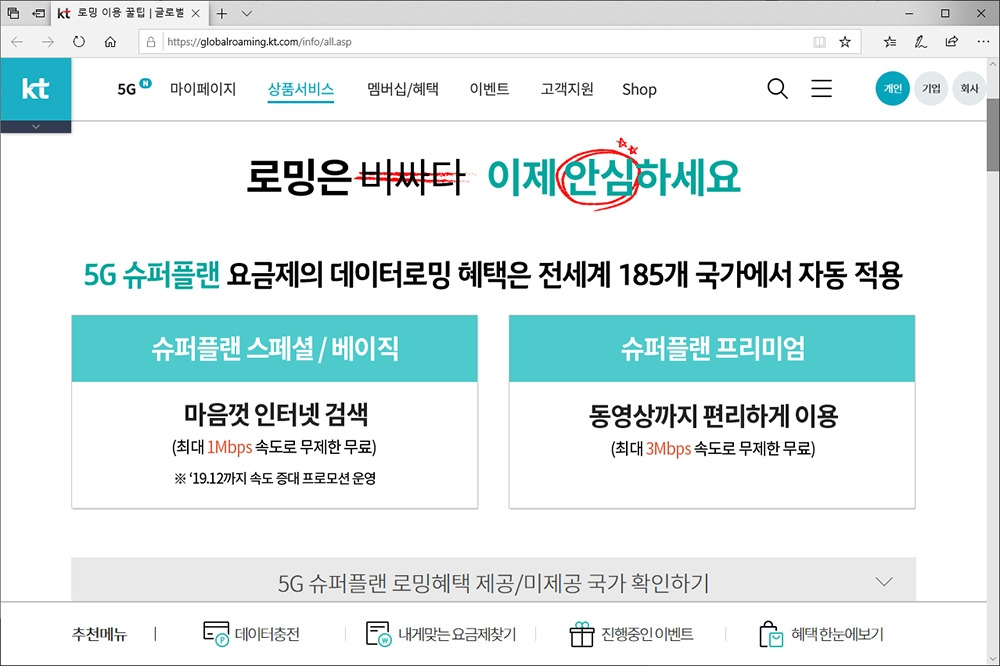Click the chevron on the 국가 확인하기 bar
Screen dimensions: 1000x666
883,582
